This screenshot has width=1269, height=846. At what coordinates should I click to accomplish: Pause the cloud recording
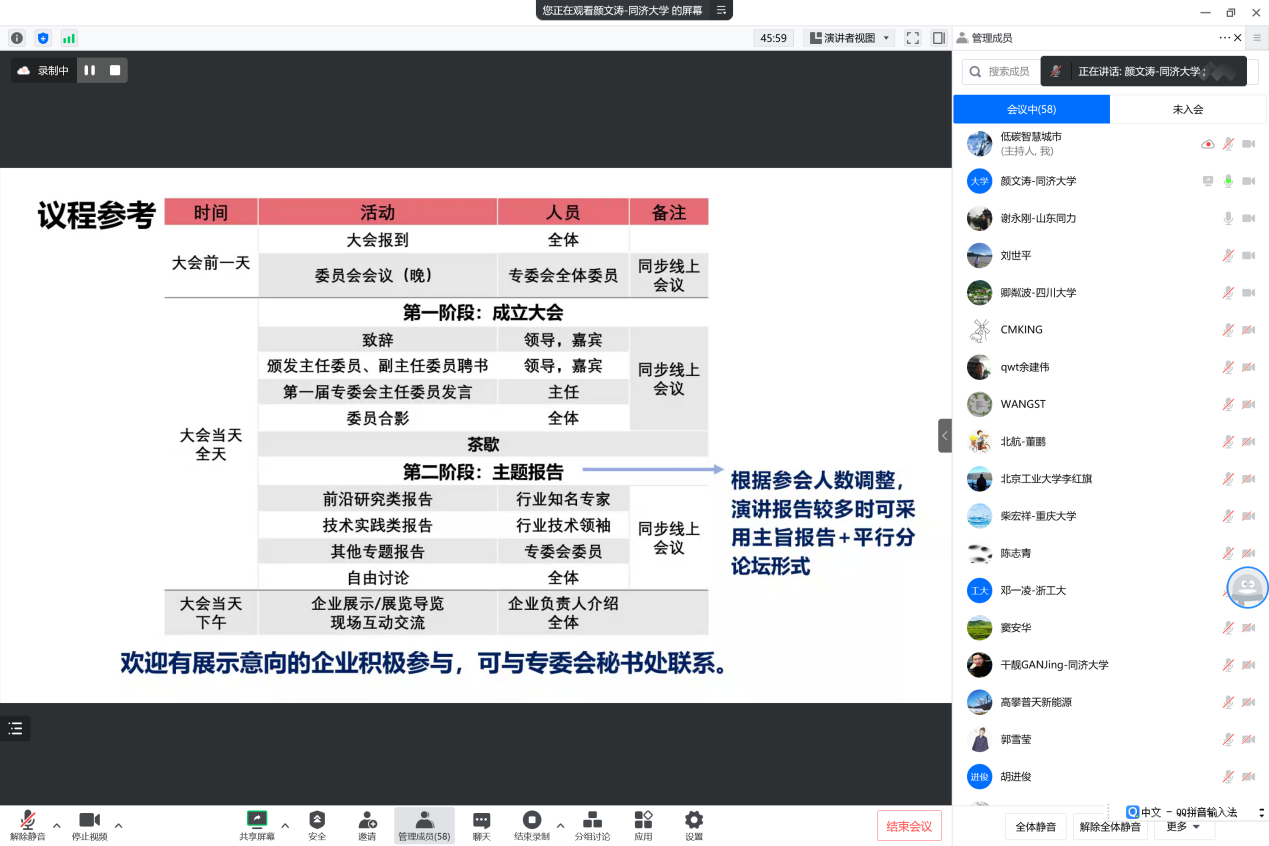click(x=89, y=69)
